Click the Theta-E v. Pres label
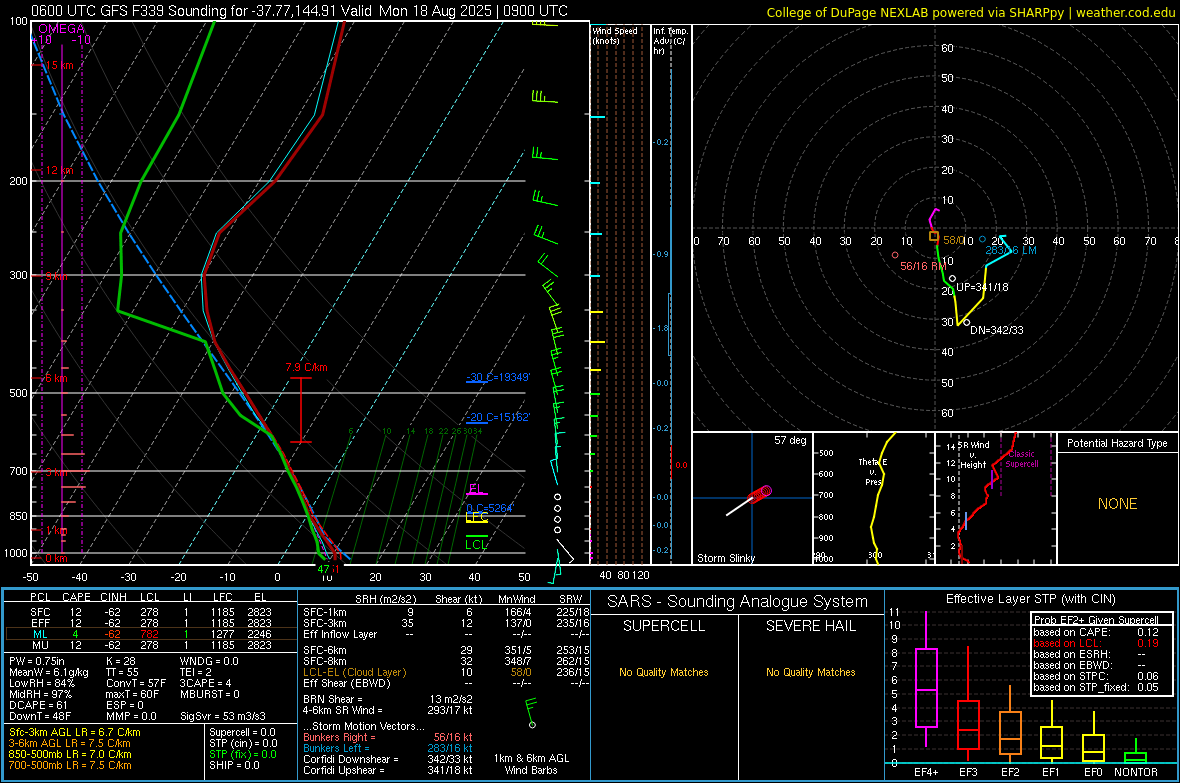 pos(873,472)
